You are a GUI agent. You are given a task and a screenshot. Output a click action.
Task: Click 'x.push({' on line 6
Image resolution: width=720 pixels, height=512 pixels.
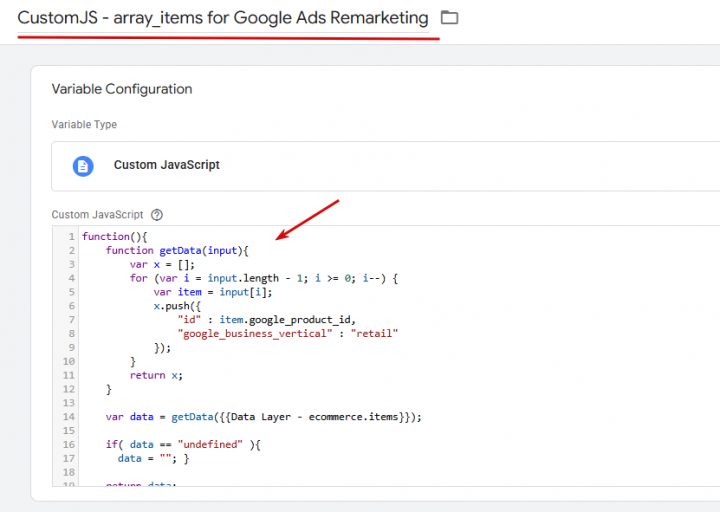pyautogui.click(x=177, y=306)
